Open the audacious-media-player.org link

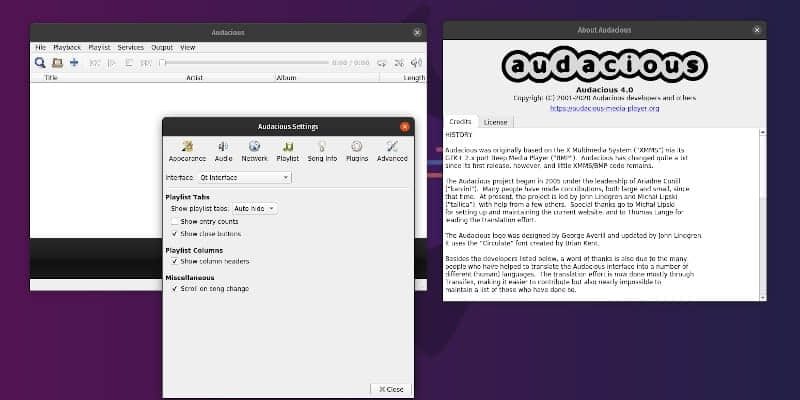(604, 109)
